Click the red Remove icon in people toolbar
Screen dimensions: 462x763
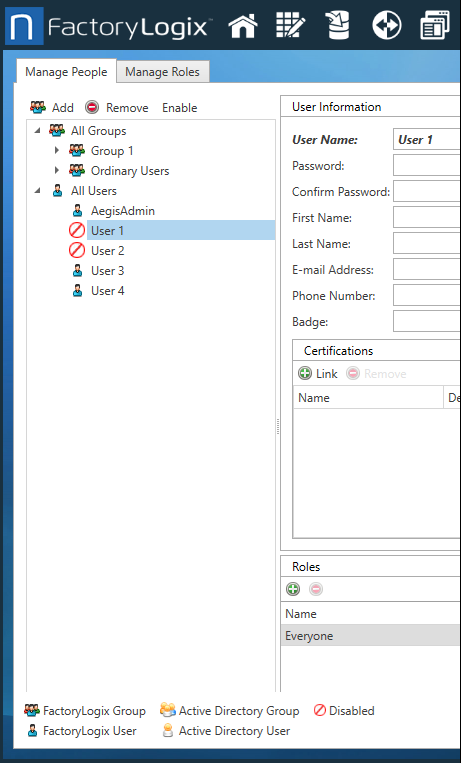(x=92, y=107)
